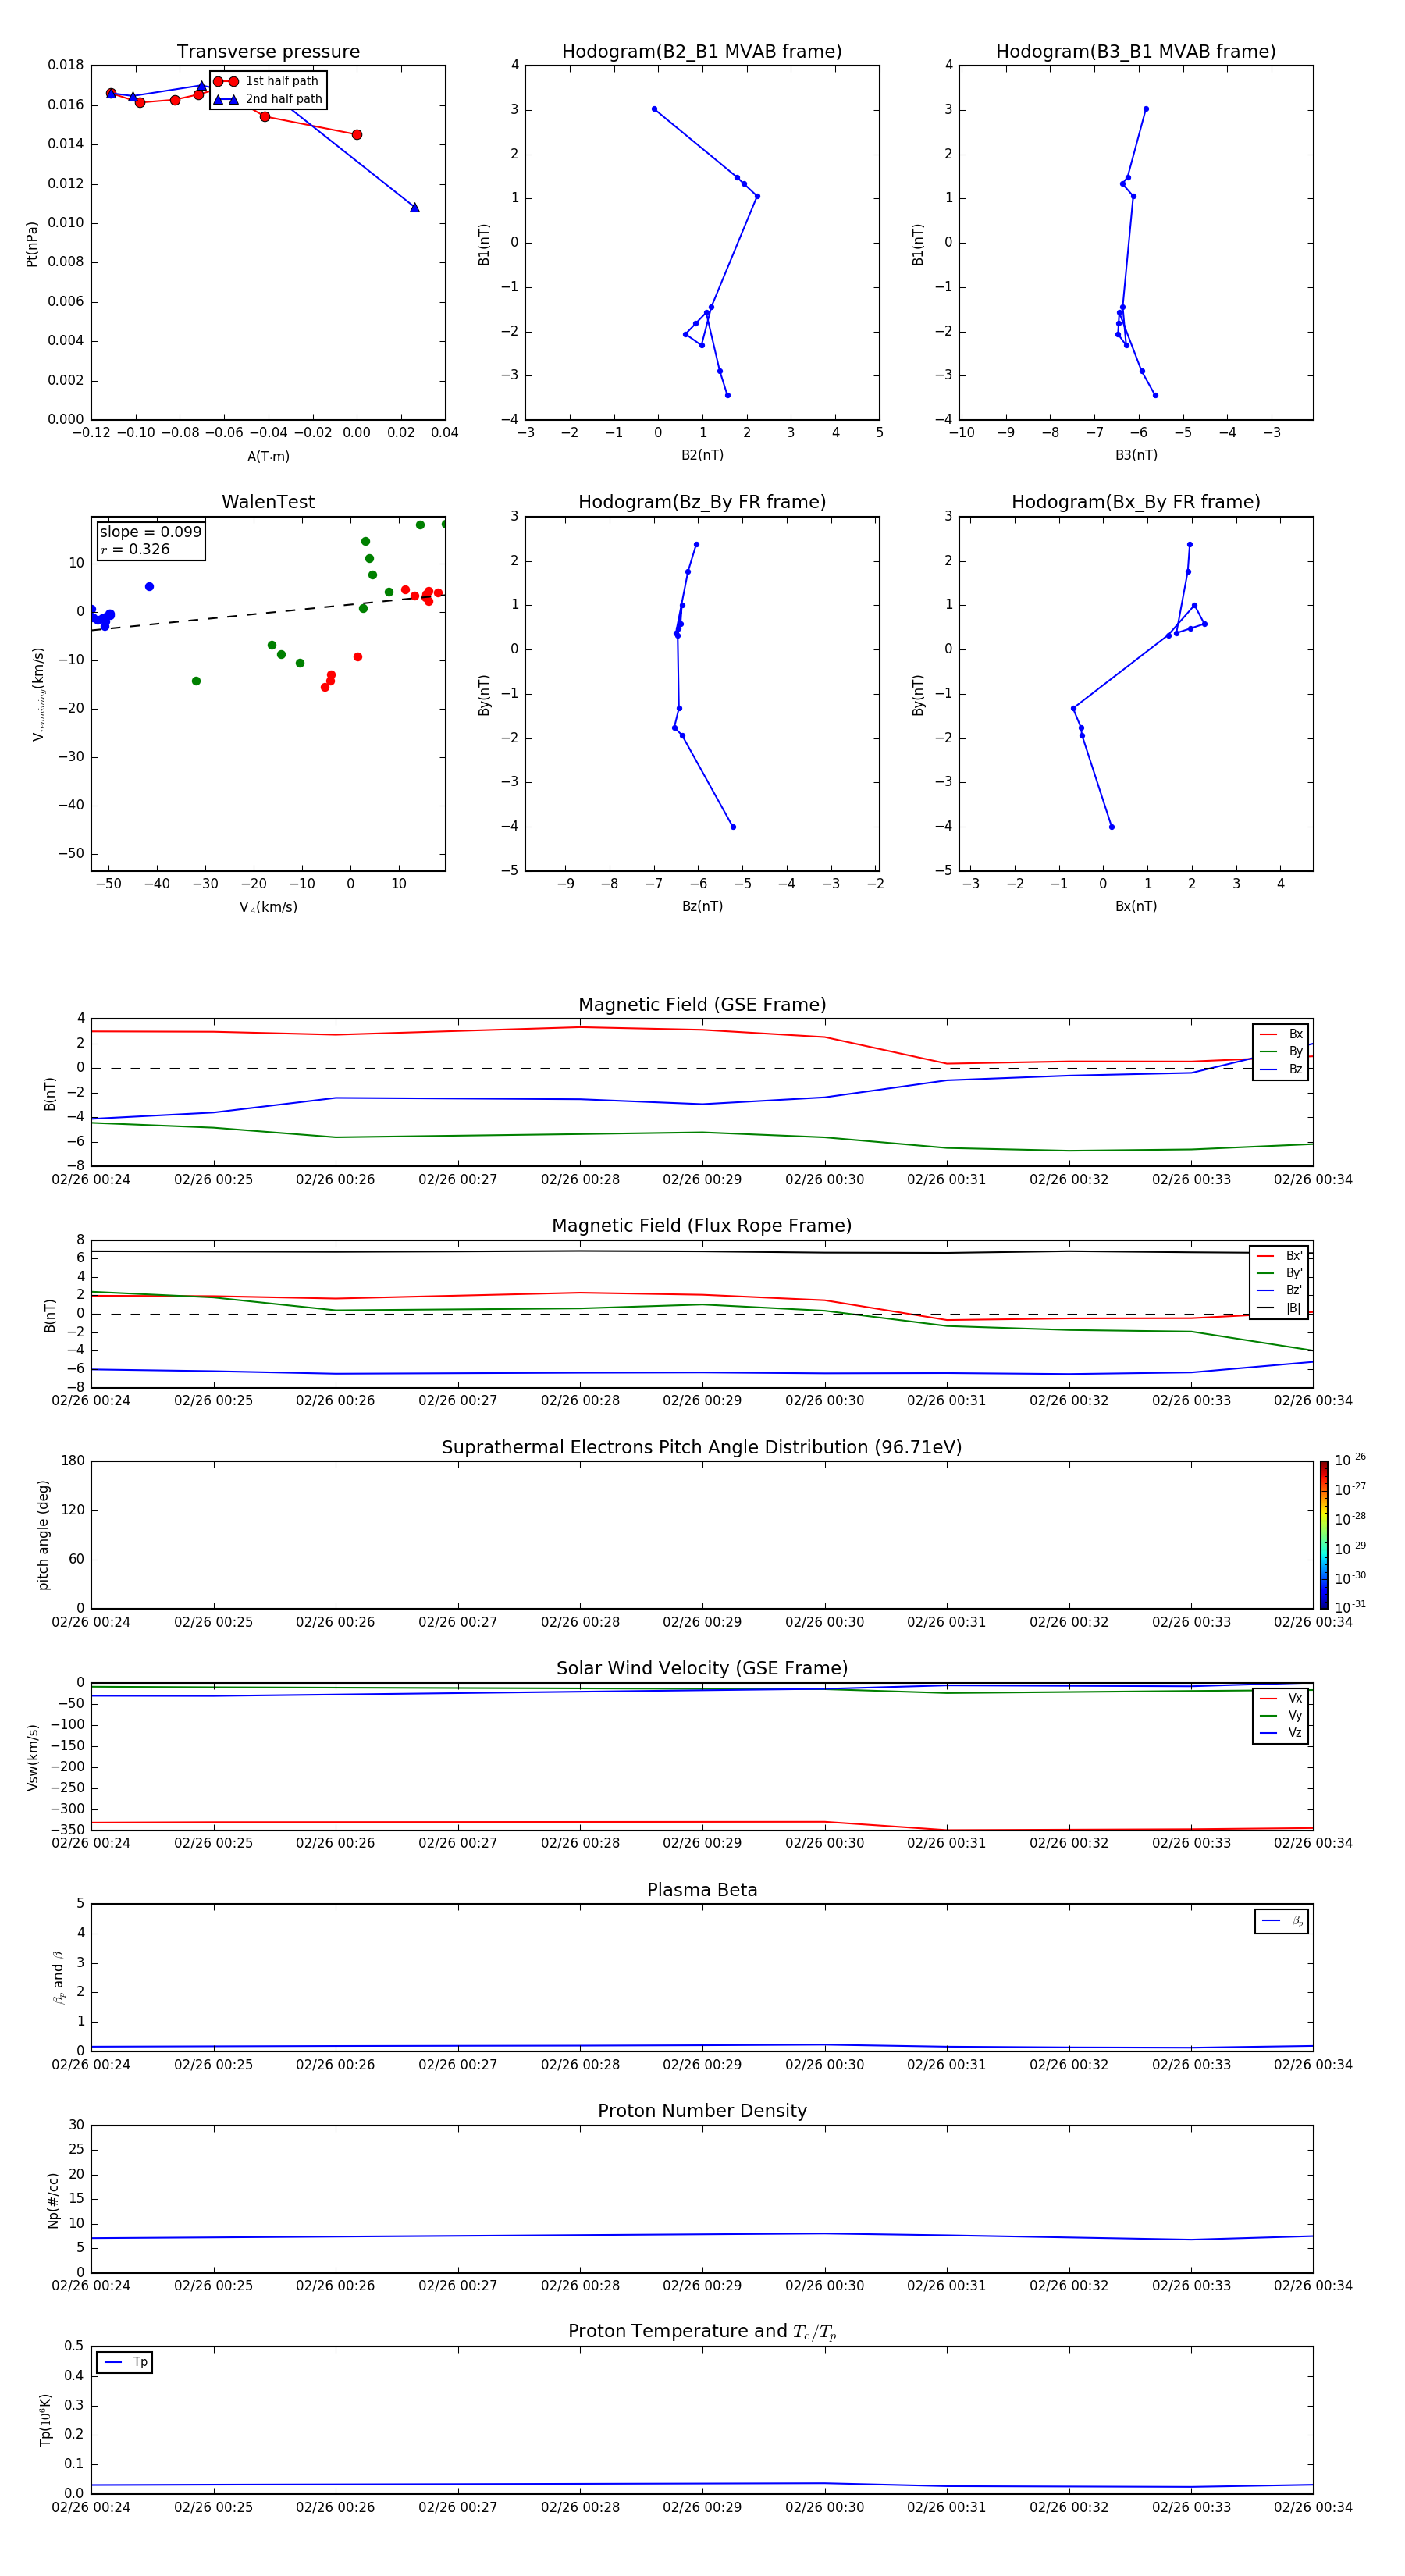1405x2576 pixels.
Task: Click the 'A(T·m)' x-axis label
Action: (268, 456)
